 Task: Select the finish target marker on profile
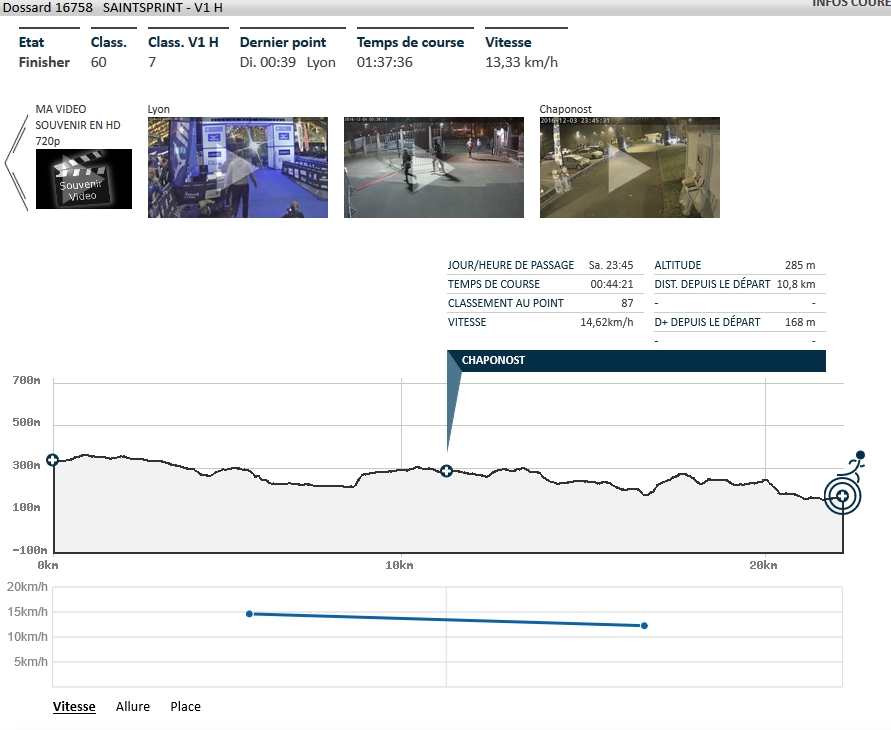pyautogui.click(x=843, y=496)
